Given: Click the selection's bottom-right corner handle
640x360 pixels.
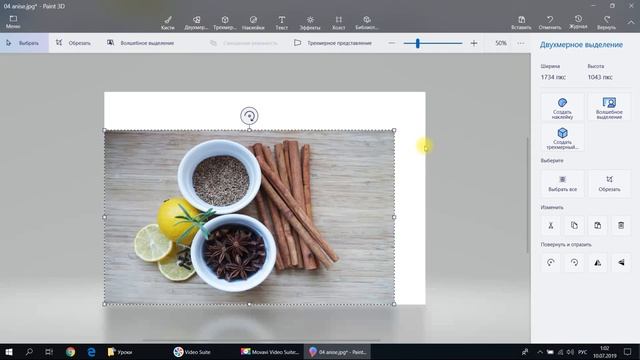Looking at the screenshot, I should tap(394, 304).
